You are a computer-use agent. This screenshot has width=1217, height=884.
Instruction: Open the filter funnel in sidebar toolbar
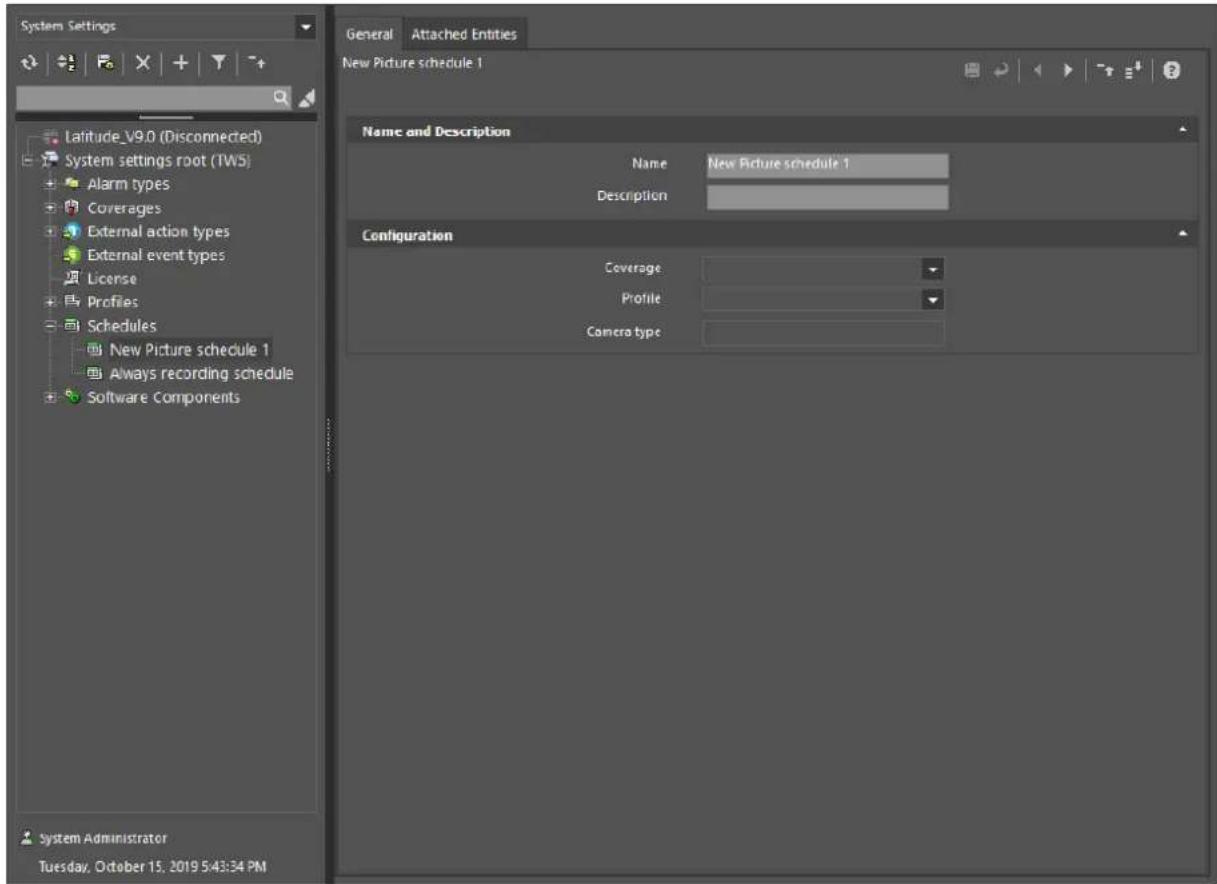(216, 62)
